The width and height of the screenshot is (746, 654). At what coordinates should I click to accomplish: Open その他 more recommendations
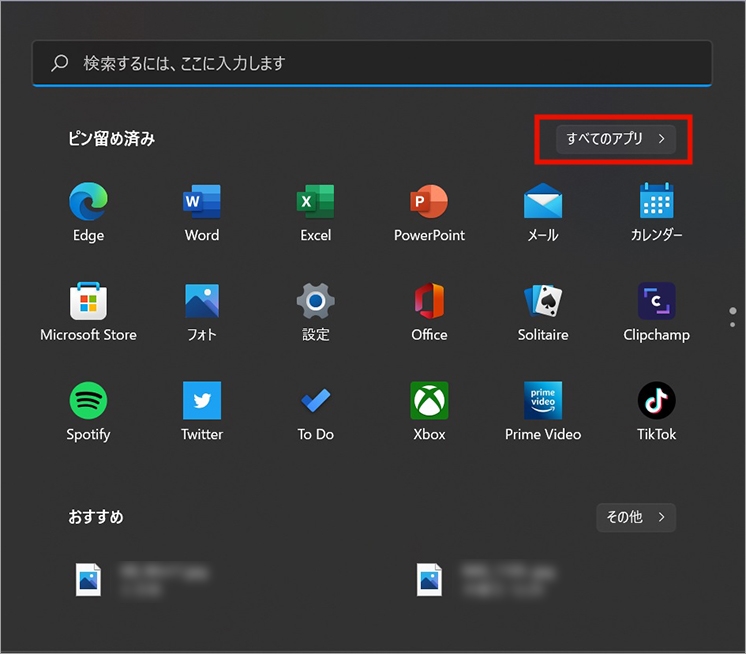click(x=636, y=517)
